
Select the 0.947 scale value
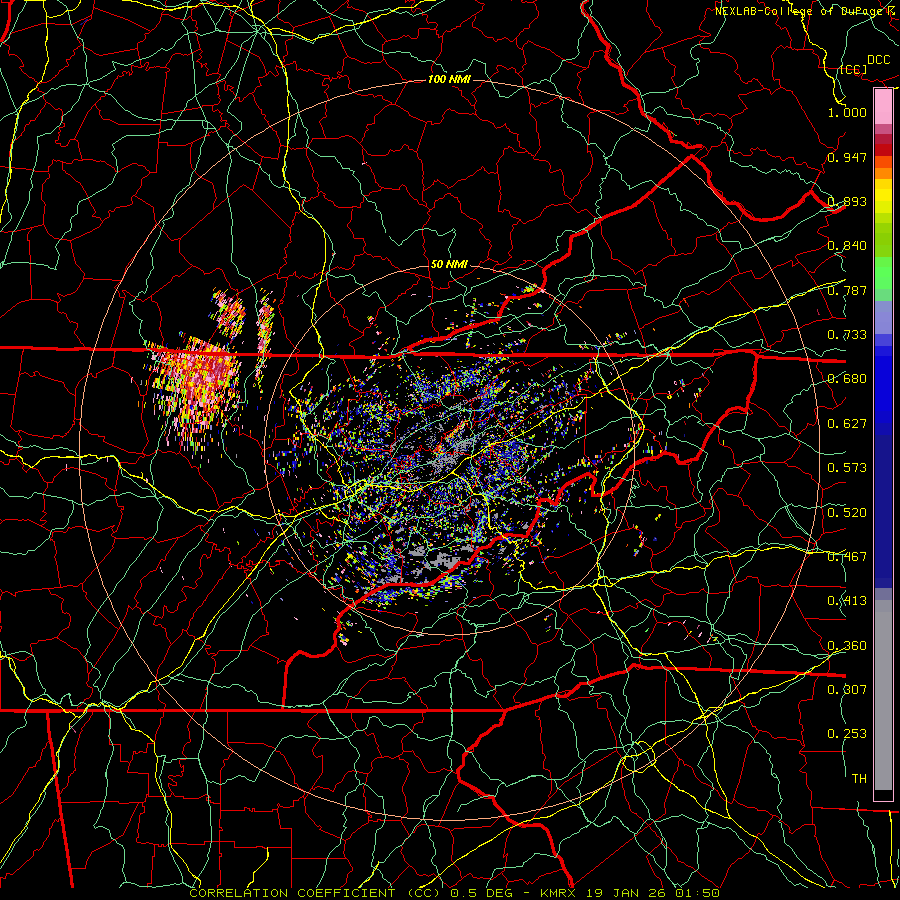[847, 157]
